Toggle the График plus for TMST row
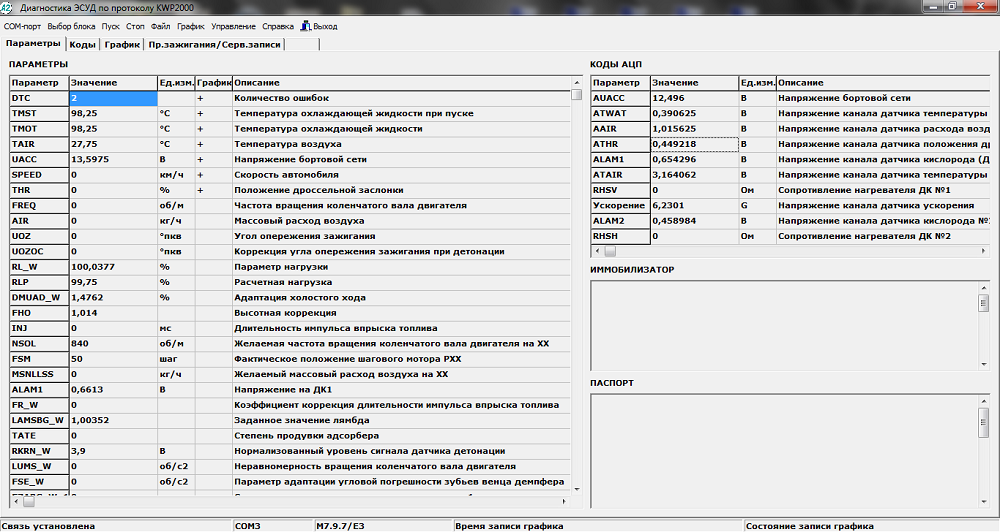 tap(200, 114)
